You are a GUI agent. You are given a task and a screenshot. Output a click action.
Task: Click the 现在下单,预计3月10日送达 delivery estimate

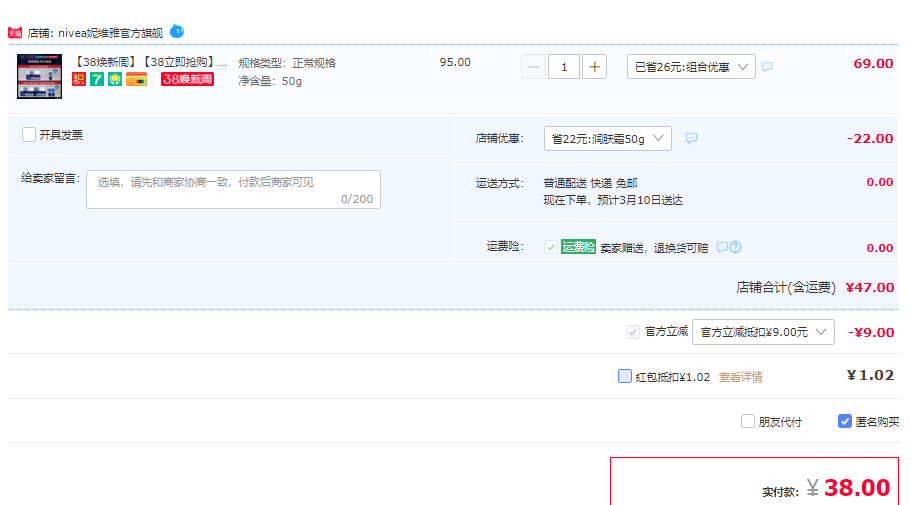click(x=613, y=200)
